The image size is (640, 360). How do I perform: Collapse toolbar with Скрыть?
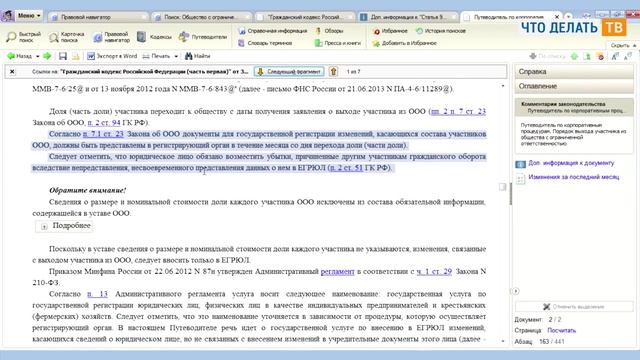click(x=623, y=45)
